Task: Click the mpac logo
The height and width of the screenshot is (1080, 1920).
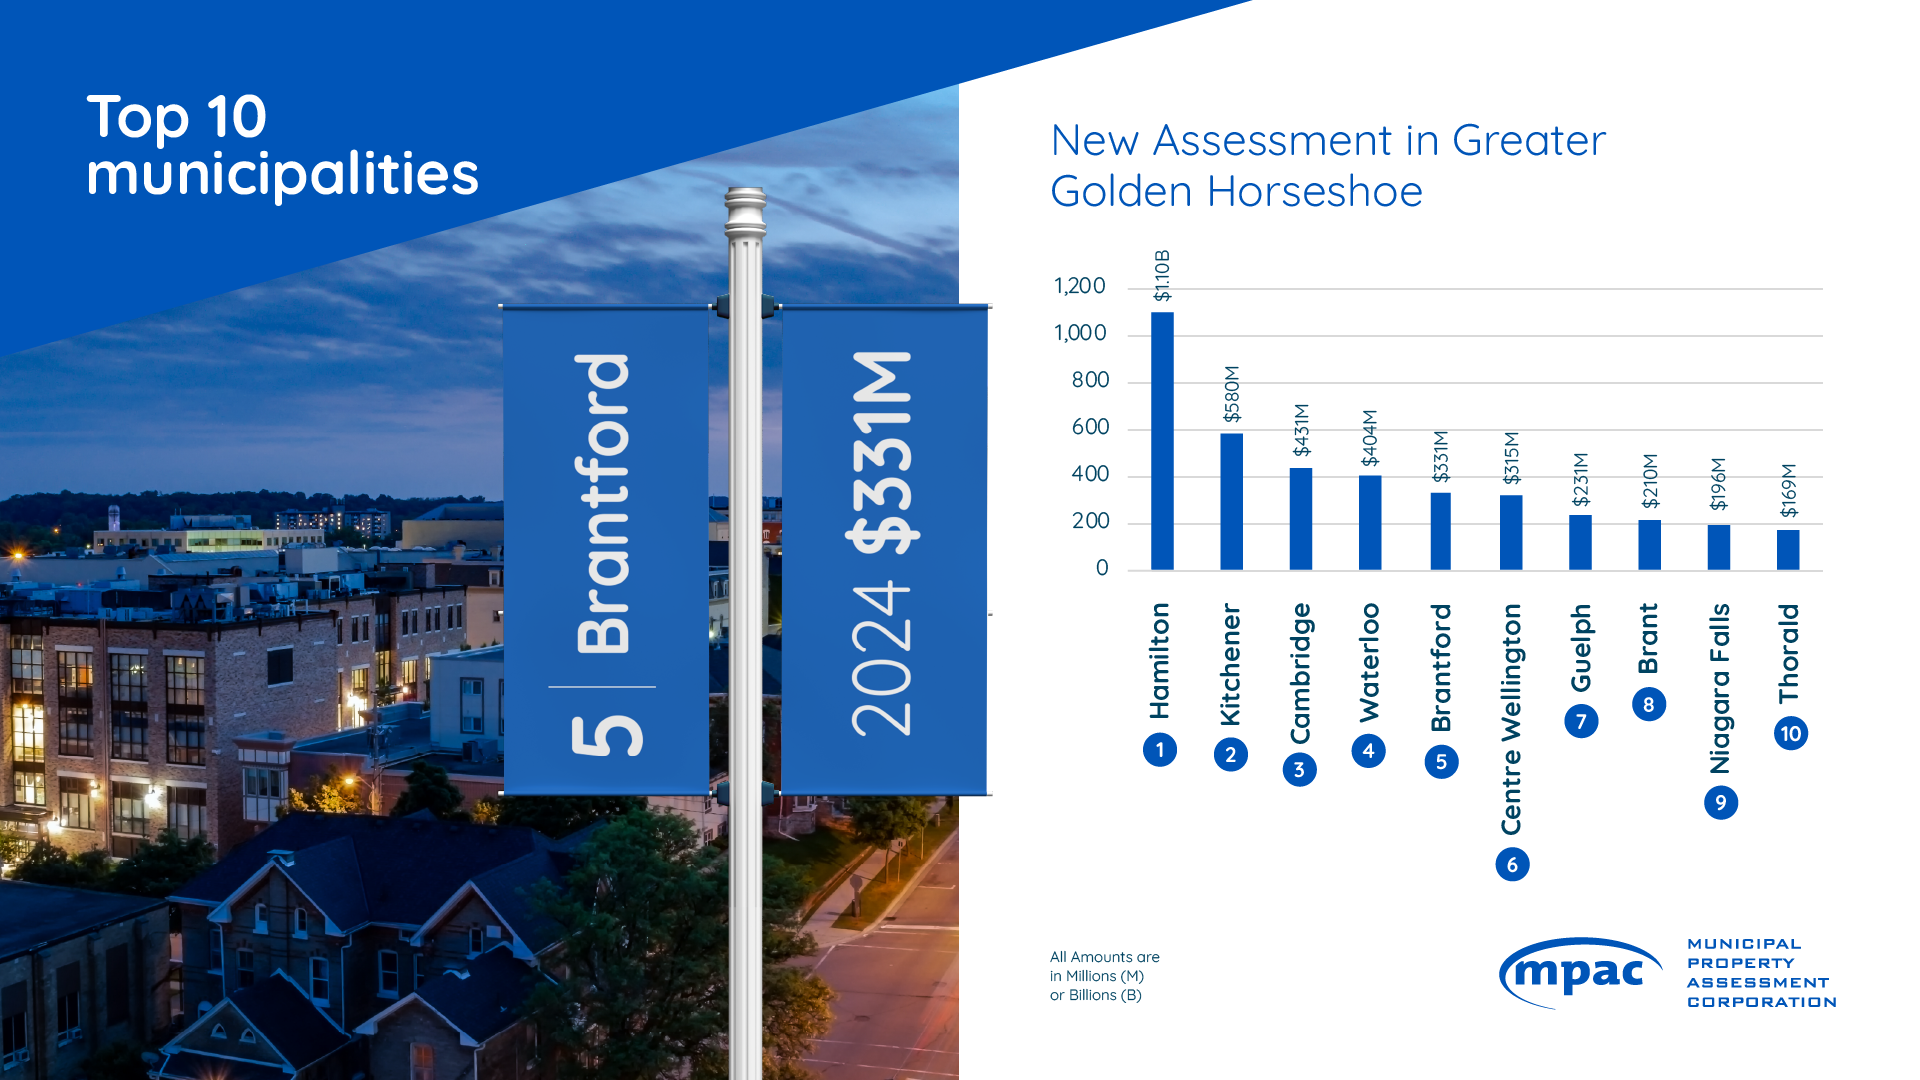Action: (x=1580, y=973)
